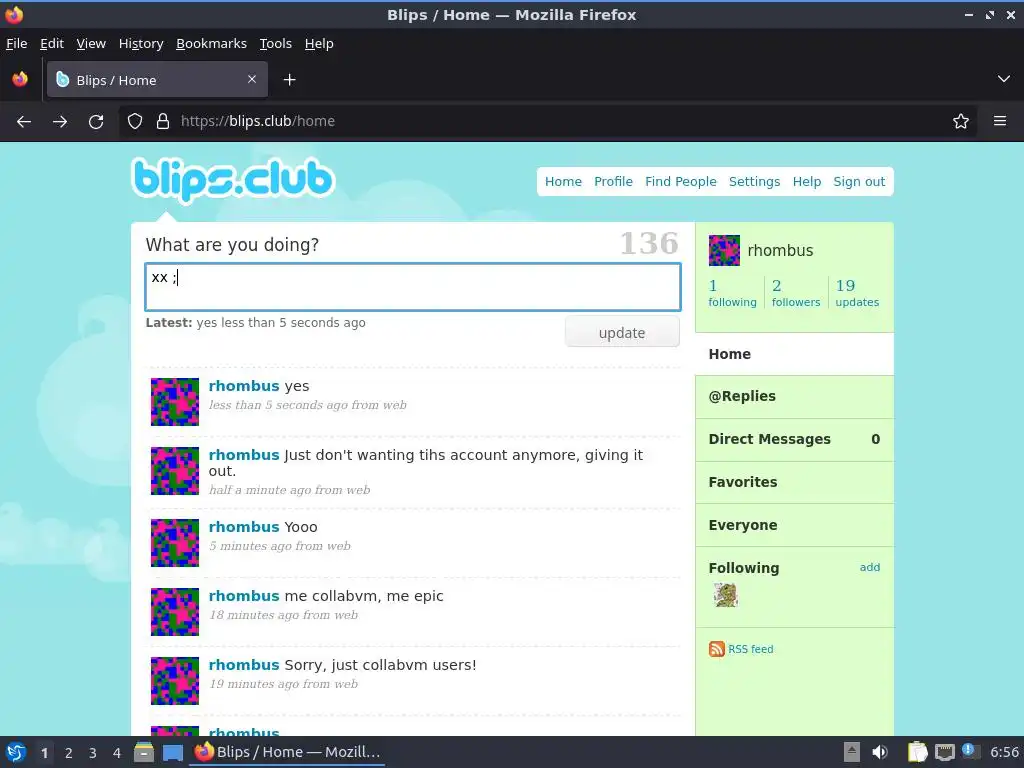Switch to workspace 4 in the pager
This screenshot has height=768, width=1024.
pyautogui.click(x=117, y=753)
